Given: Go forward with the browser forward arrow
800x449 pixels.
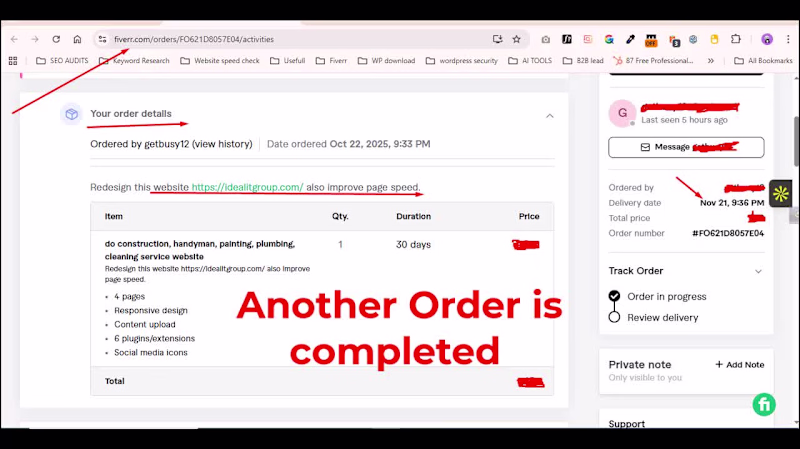Looking at the screenshot, I should click(x=35, y=39).
